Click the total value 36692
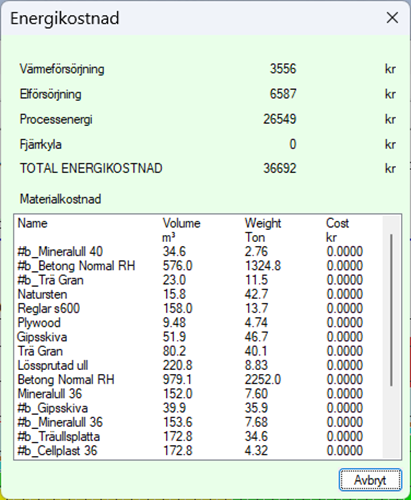The height and width of the screenshot is (500, 411). coord(280,168)
